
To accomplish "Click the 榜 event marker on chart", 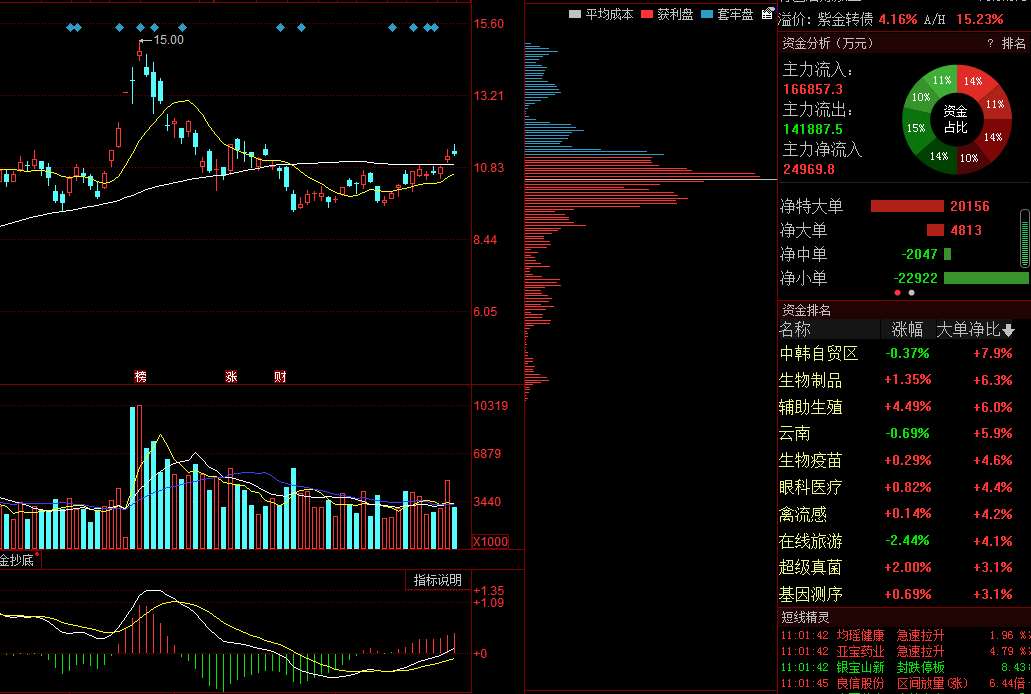I will (140, 377).
